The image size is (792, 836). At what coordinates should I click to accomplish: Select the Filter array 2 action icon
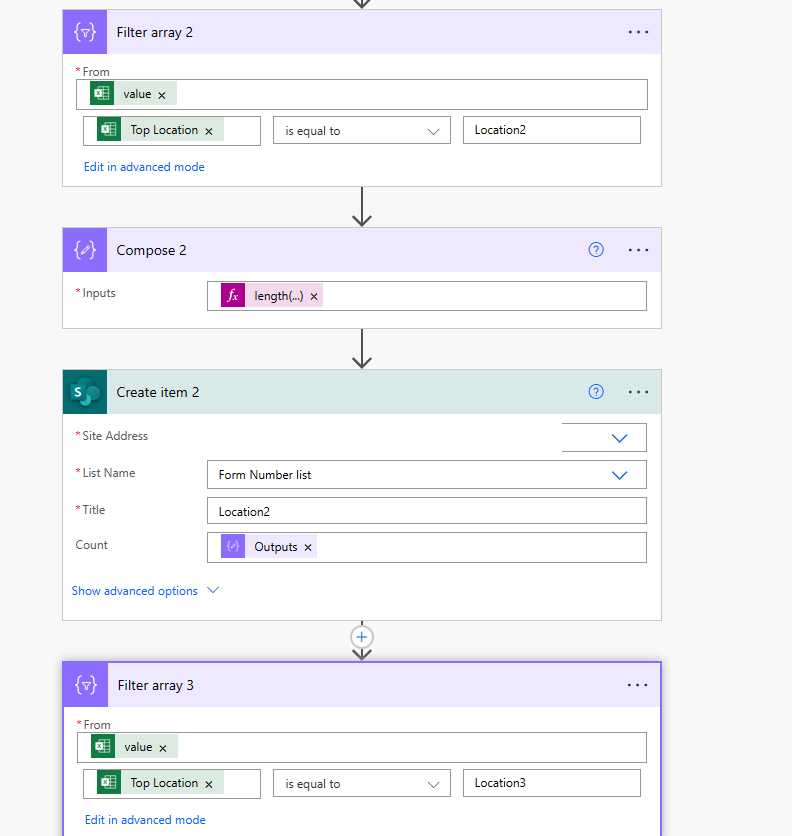pos(85,31)
